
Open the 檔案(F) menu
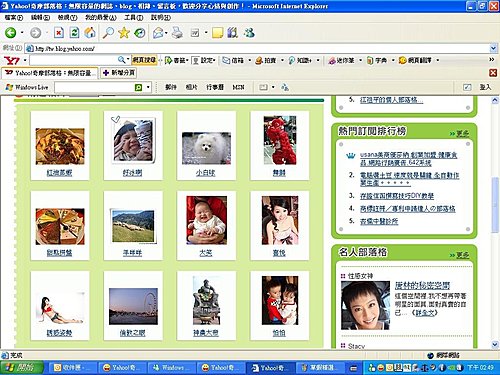14,17
